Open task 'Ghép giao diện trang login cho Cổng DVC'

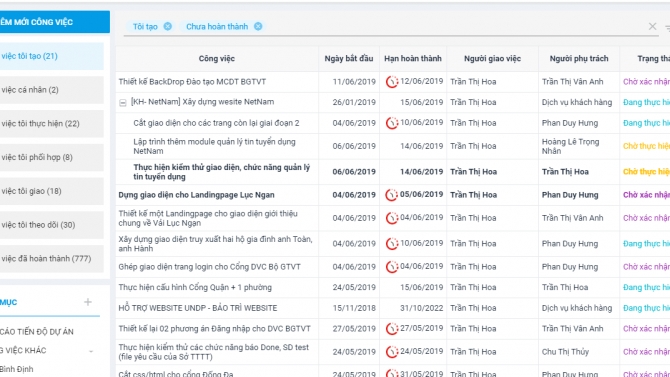coord(209,267)
